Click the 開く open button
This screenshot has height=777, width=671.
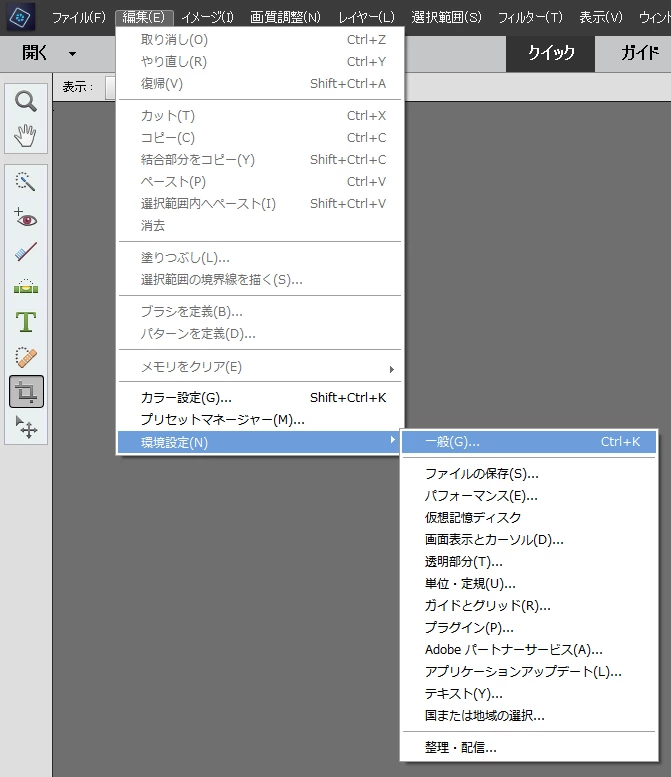35,53
